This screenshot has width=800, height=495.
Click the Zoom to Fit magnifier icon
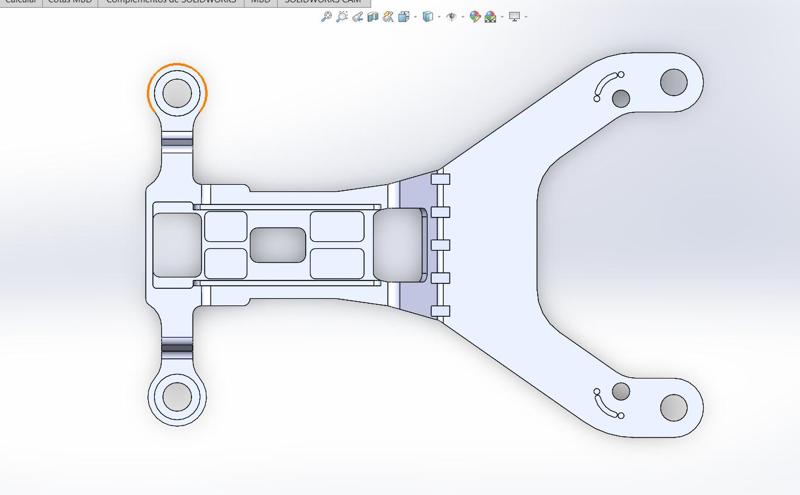click(x=327, y=17)
